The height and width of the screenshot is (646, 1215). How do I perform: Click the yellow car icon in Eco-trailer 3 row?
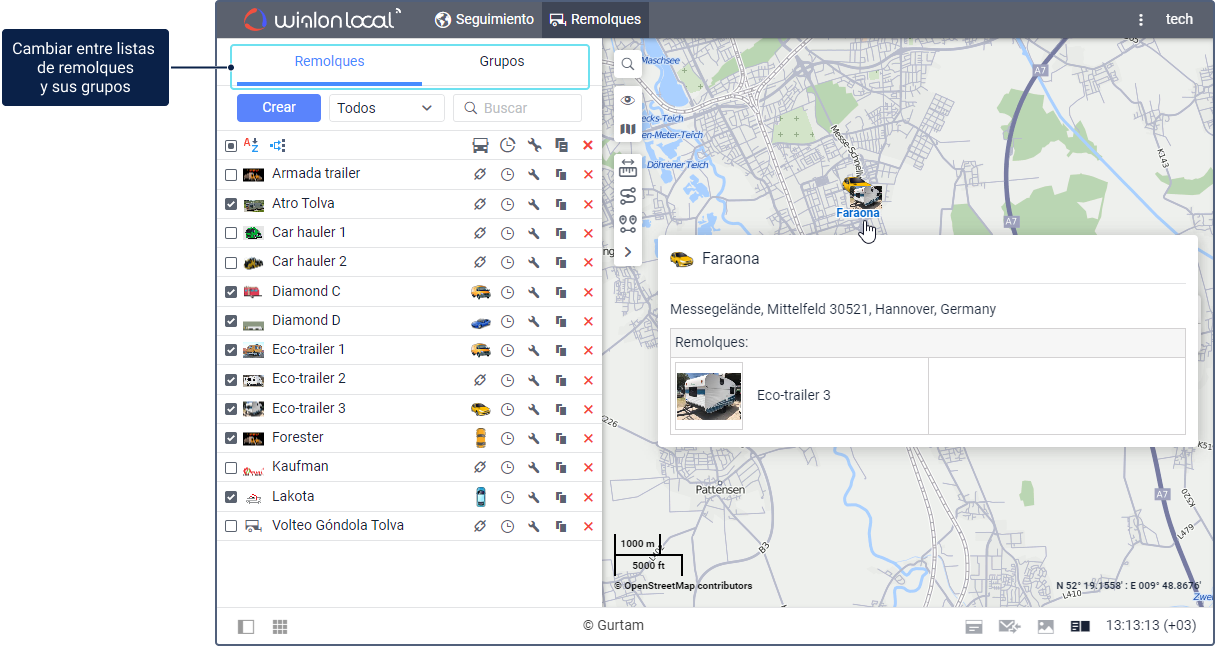pos(481,409)
